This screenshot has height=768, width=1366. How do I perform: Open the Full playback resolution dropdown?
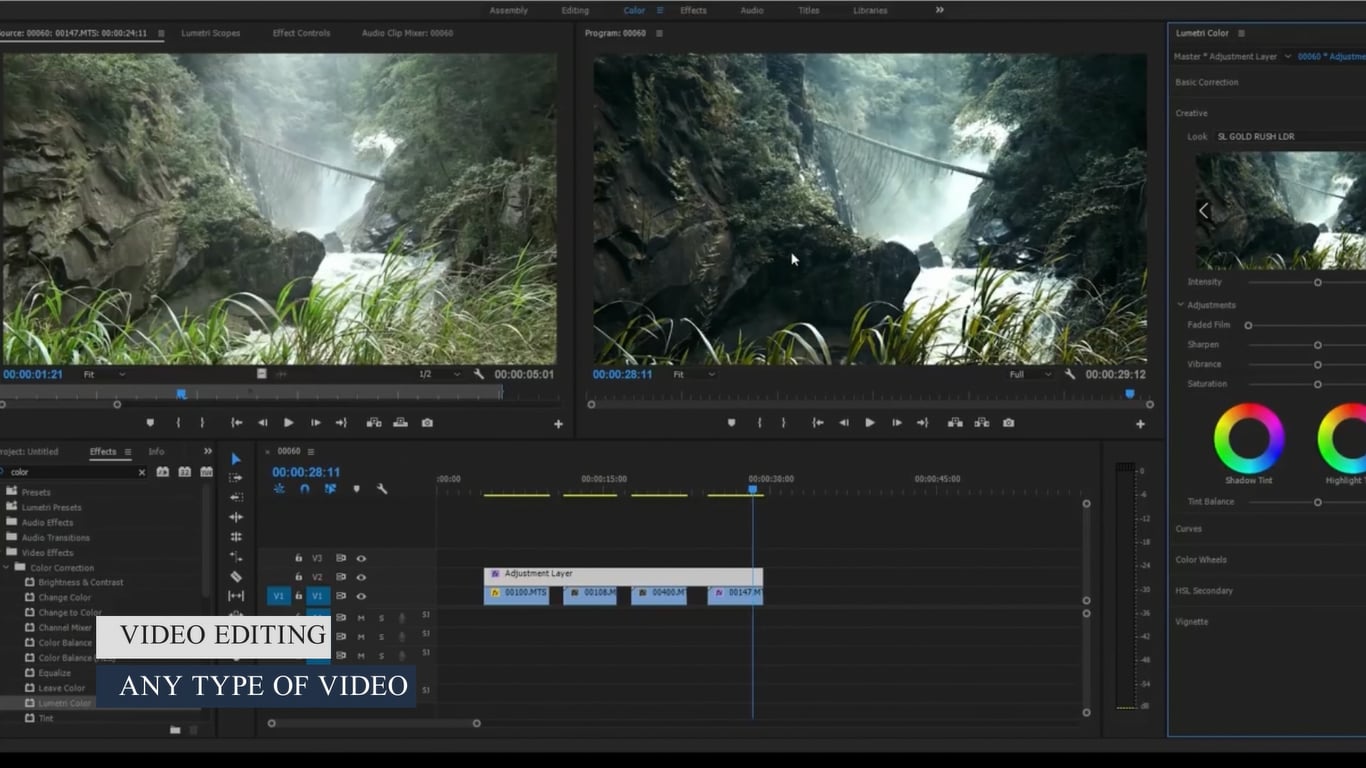pos(1030,374)
